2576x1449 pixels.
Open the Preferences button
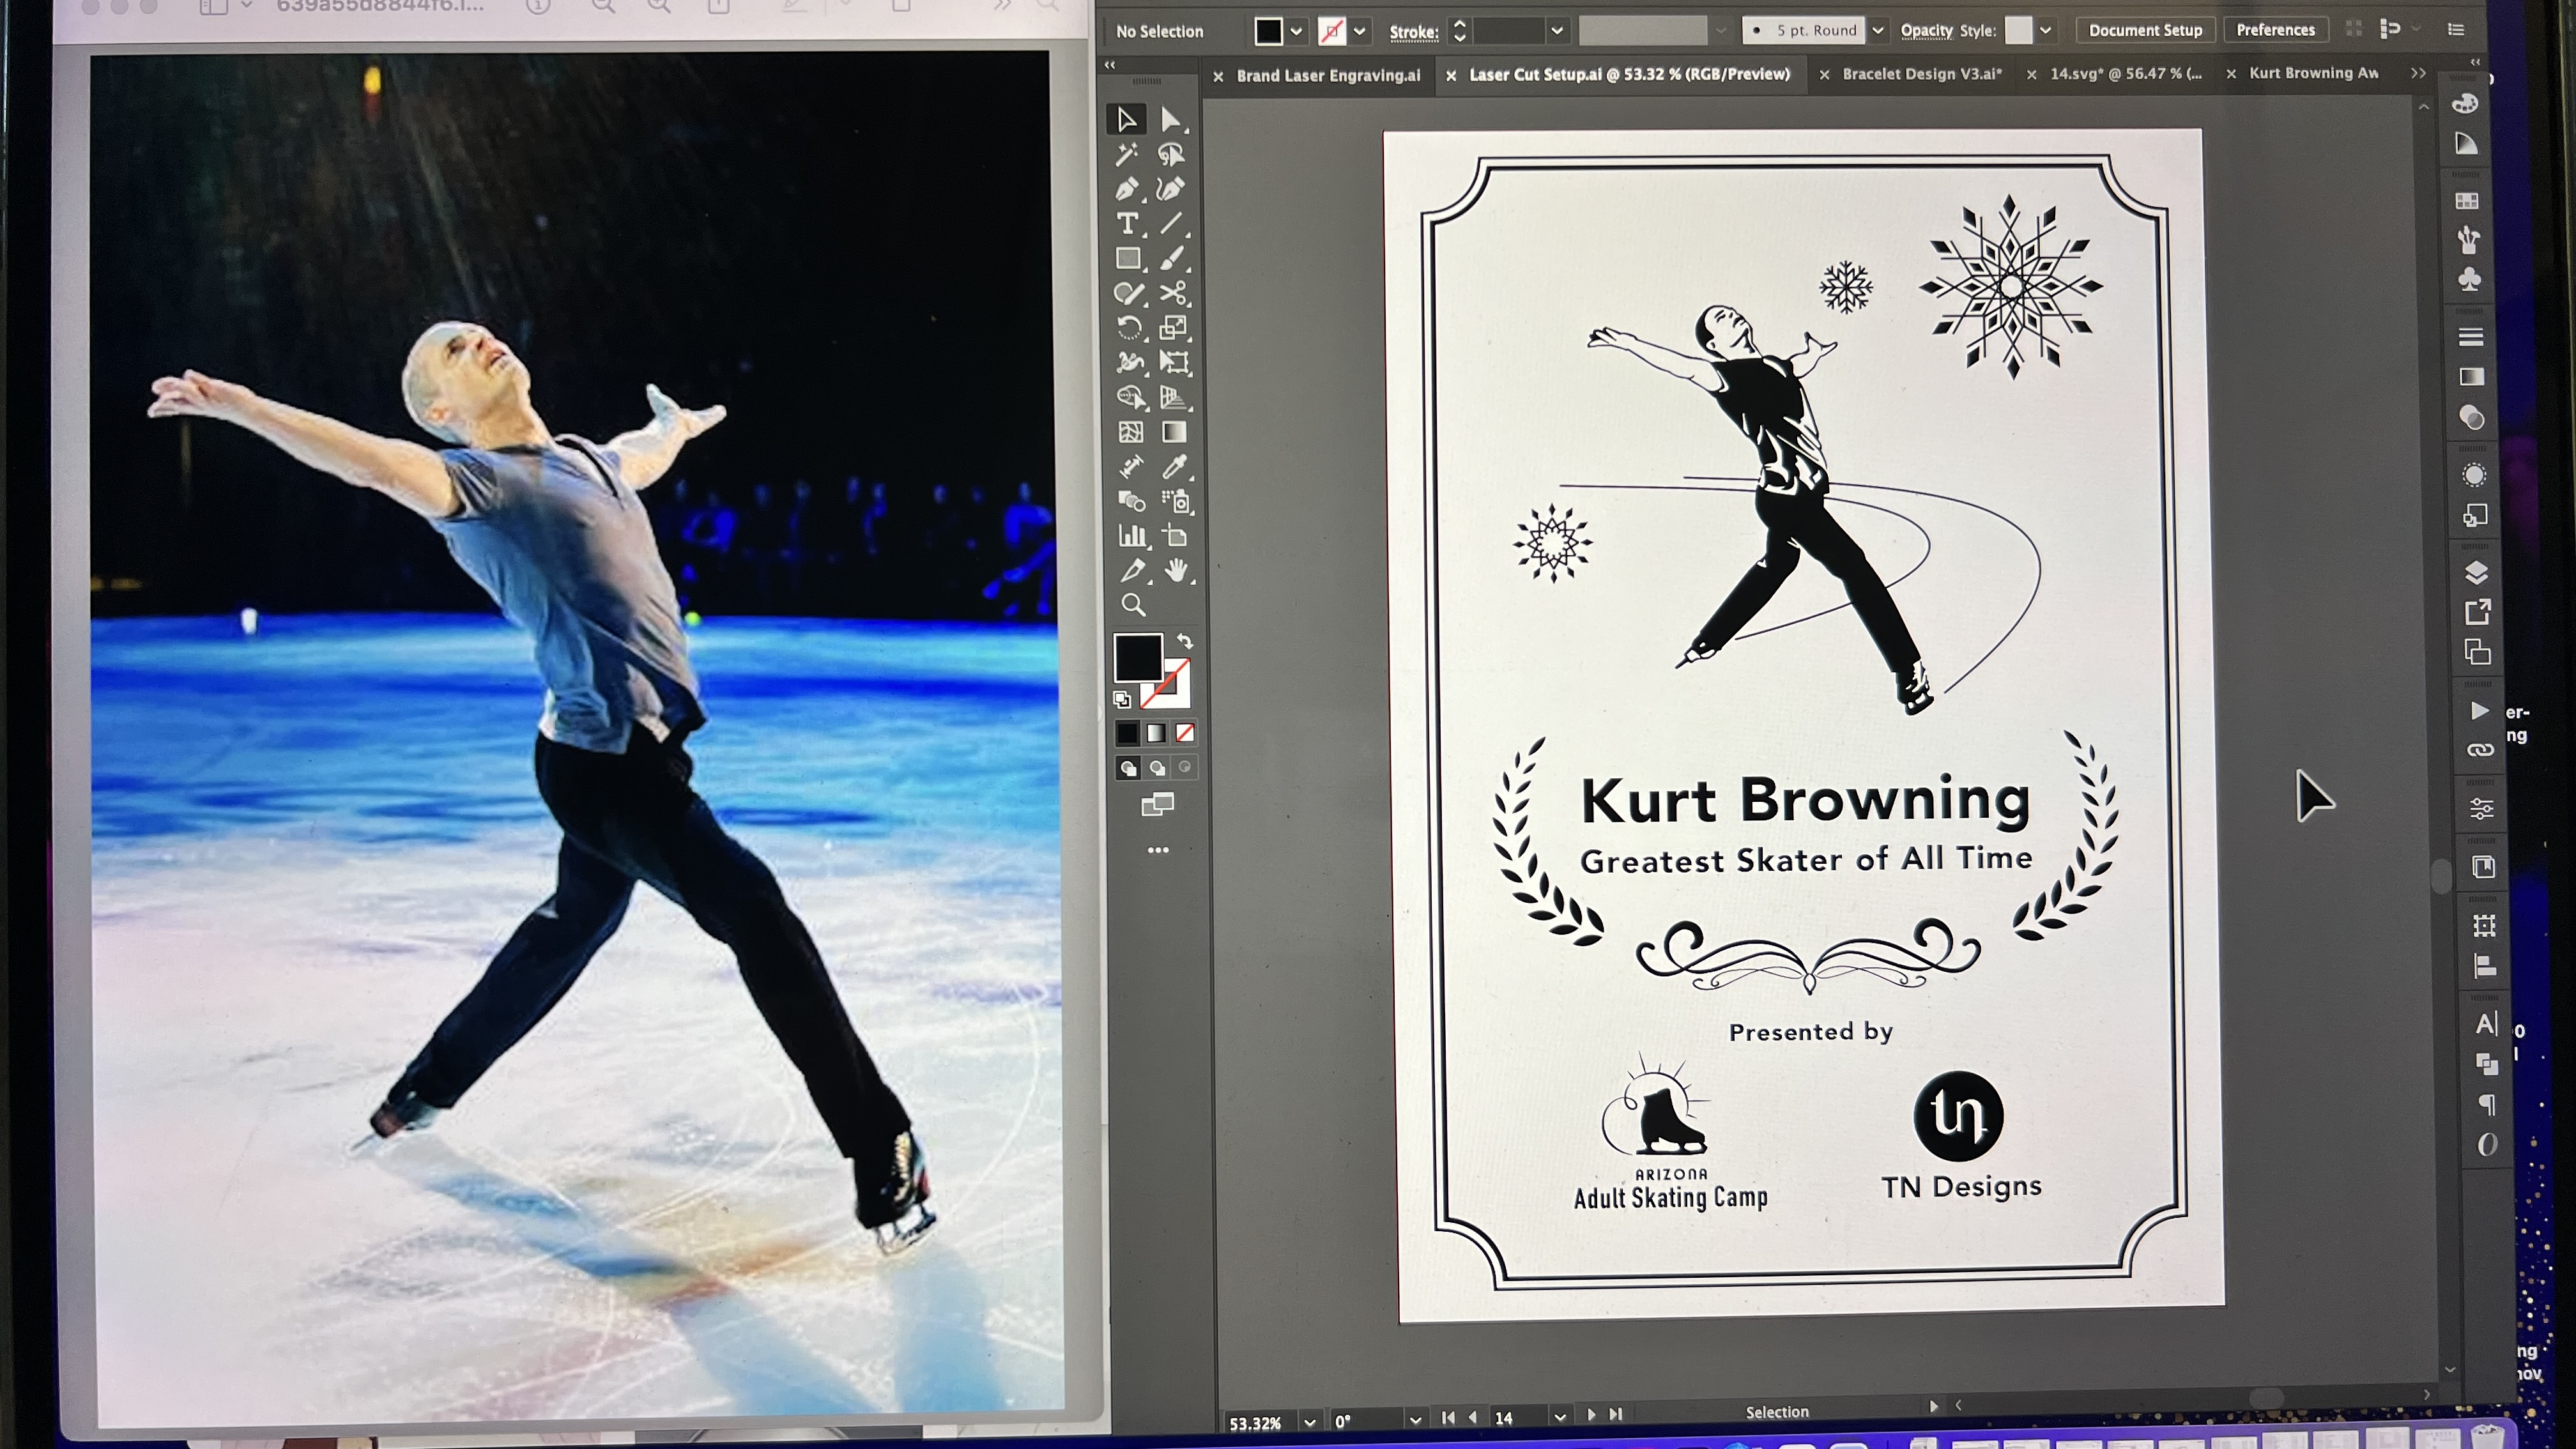[x=2275, y=30]
